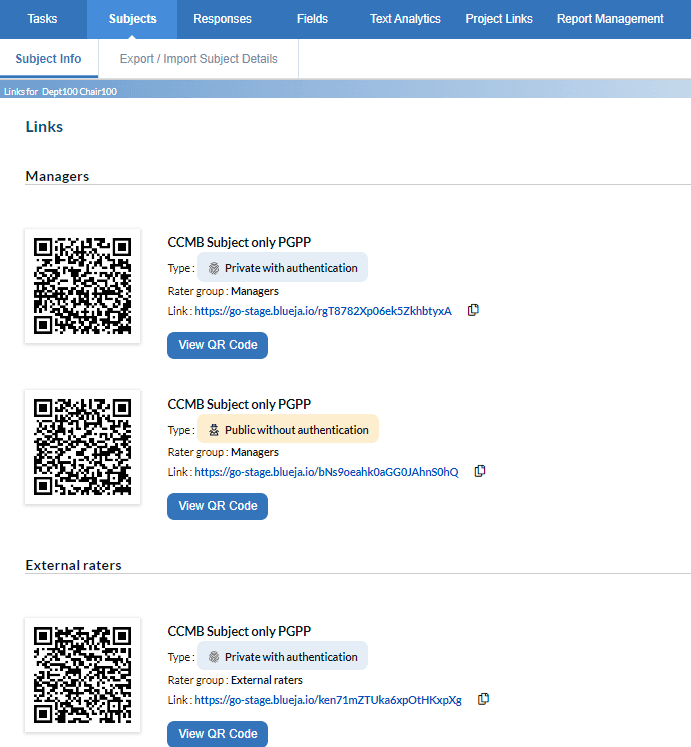The width and height of the screenshot is (691, 747).
Task: Copy the rgT8782Xp06ek5ZkhbtyxA link to clipboard
Action: pos(473,310)
